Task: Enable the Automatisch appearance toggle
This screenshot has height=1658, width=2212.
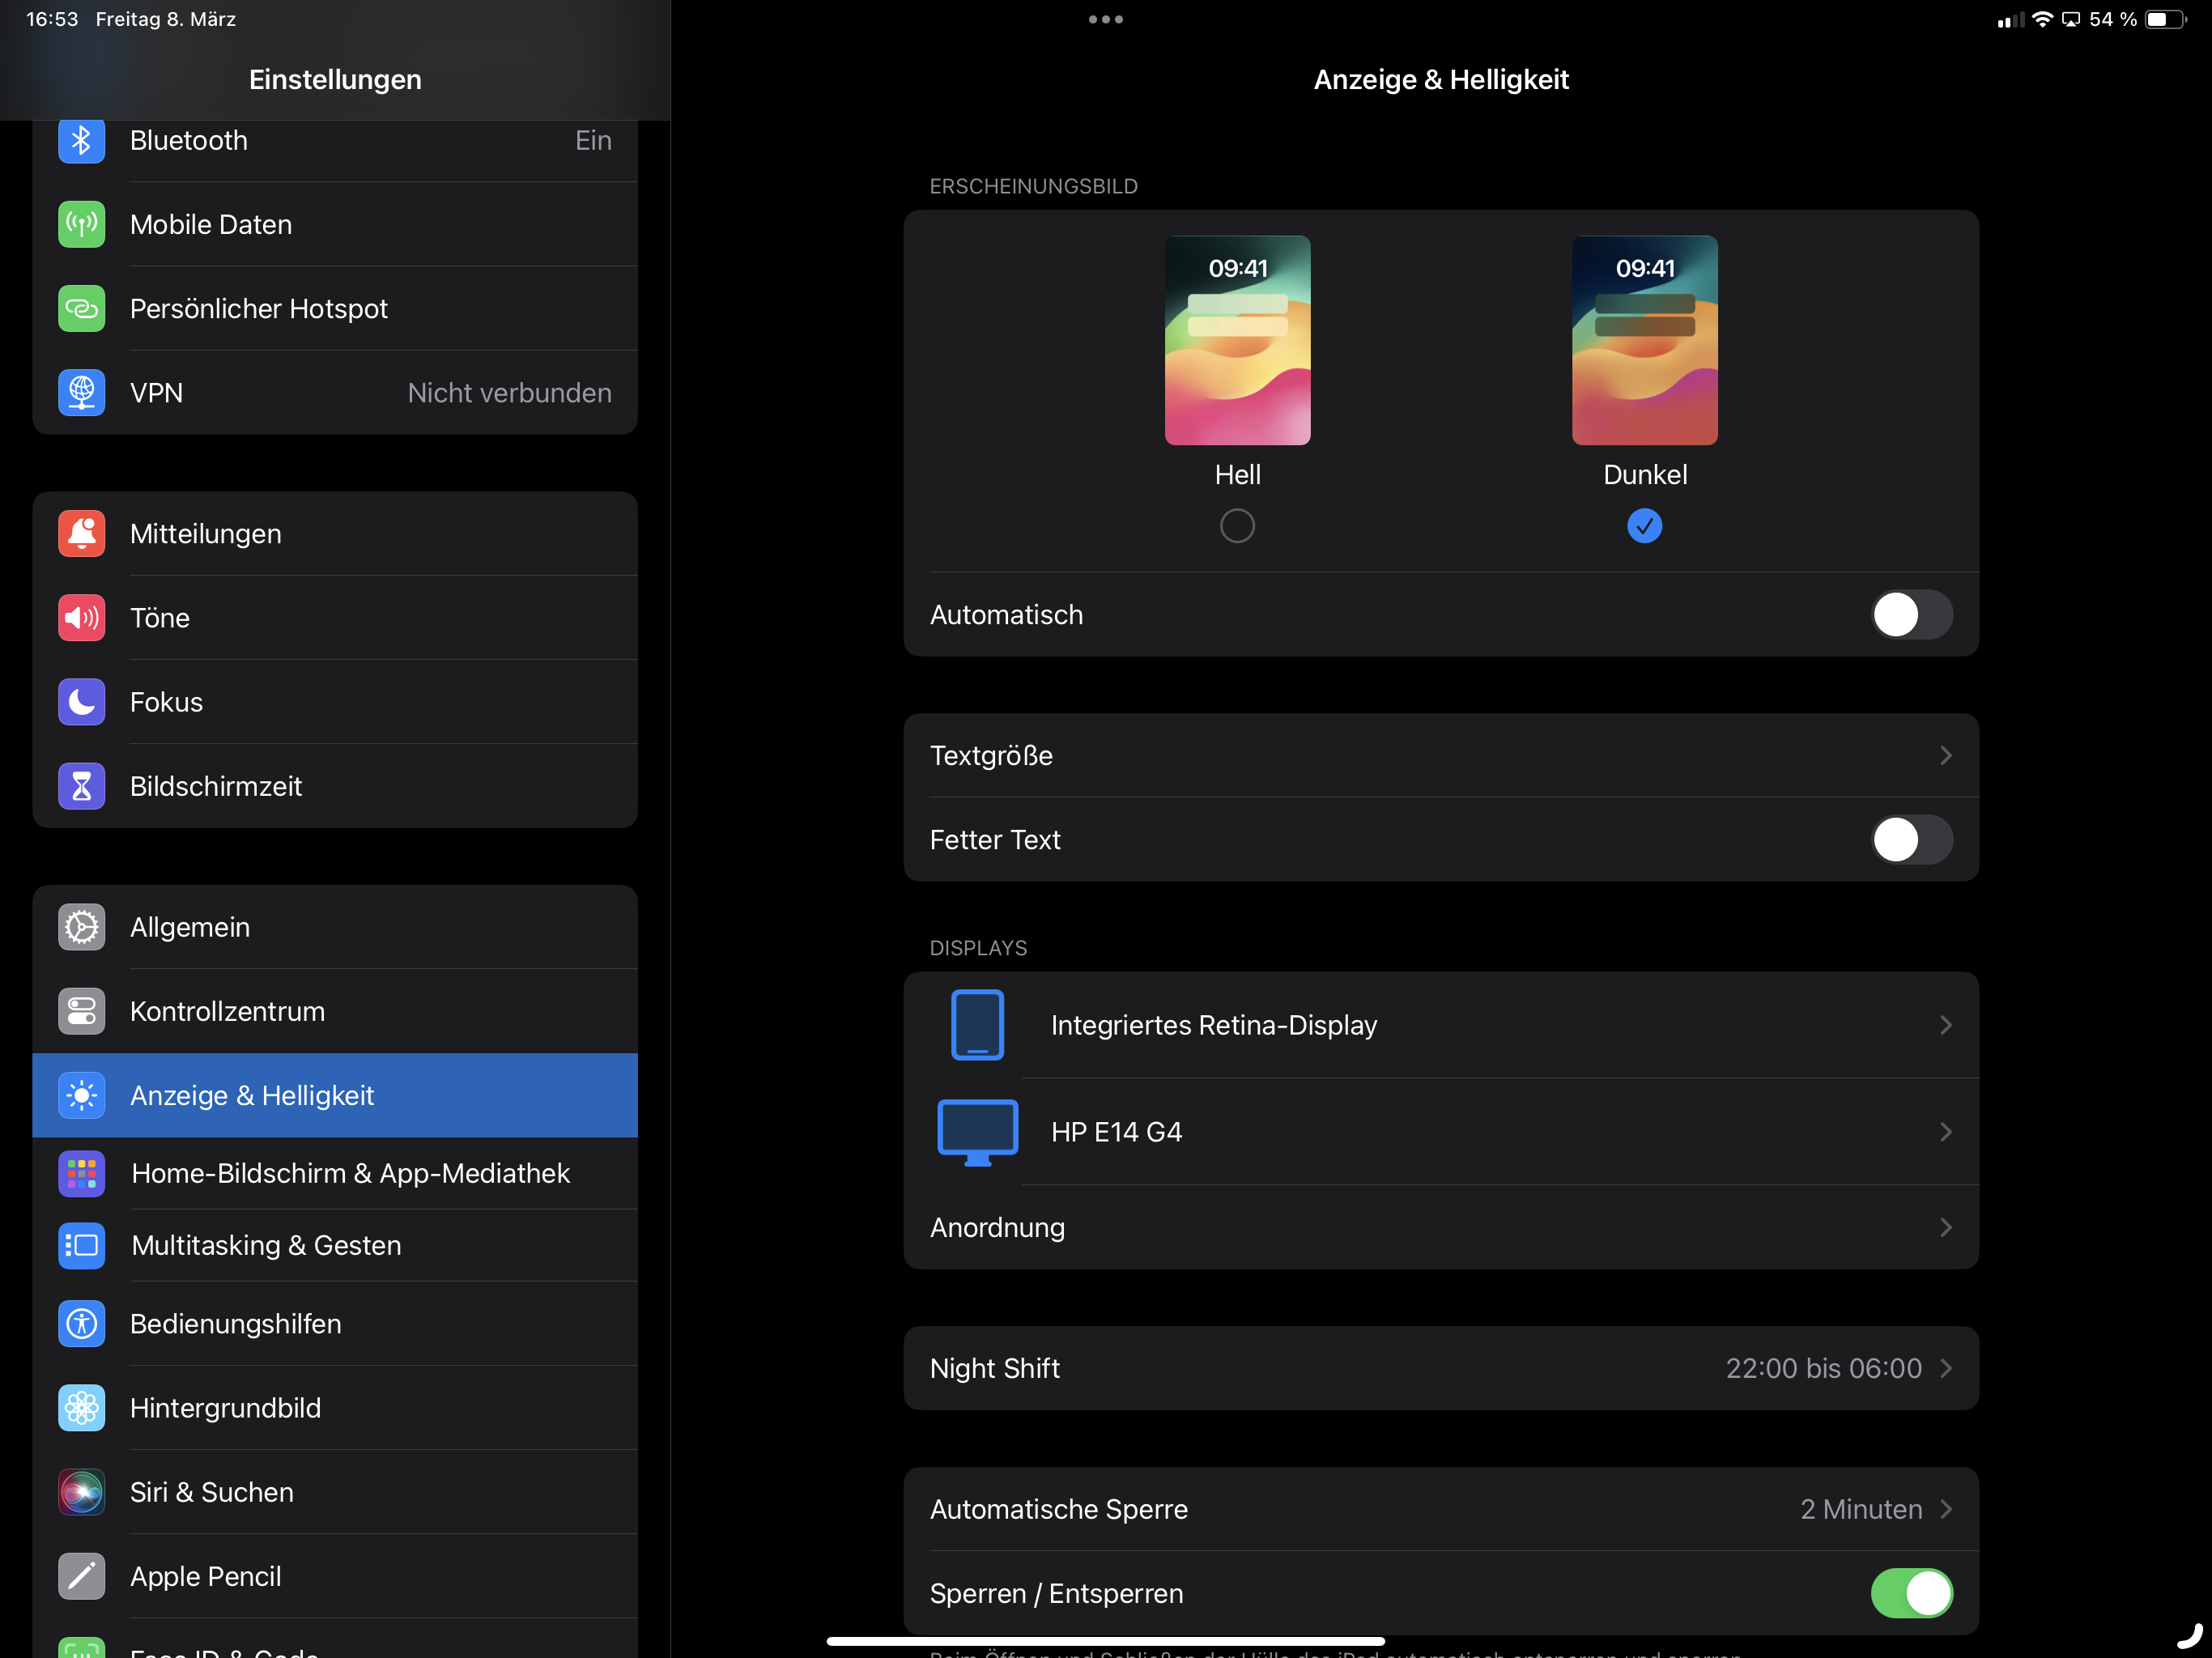Action: [x=1911, y=615]
